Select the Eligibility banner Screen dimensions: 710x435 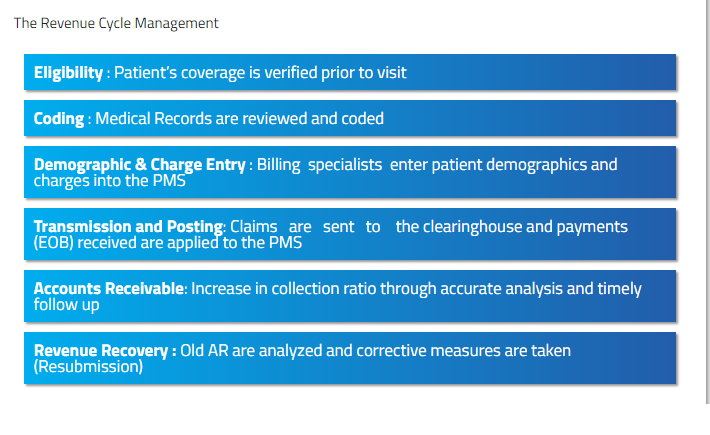pyautogui.click(x=350, y=72)
